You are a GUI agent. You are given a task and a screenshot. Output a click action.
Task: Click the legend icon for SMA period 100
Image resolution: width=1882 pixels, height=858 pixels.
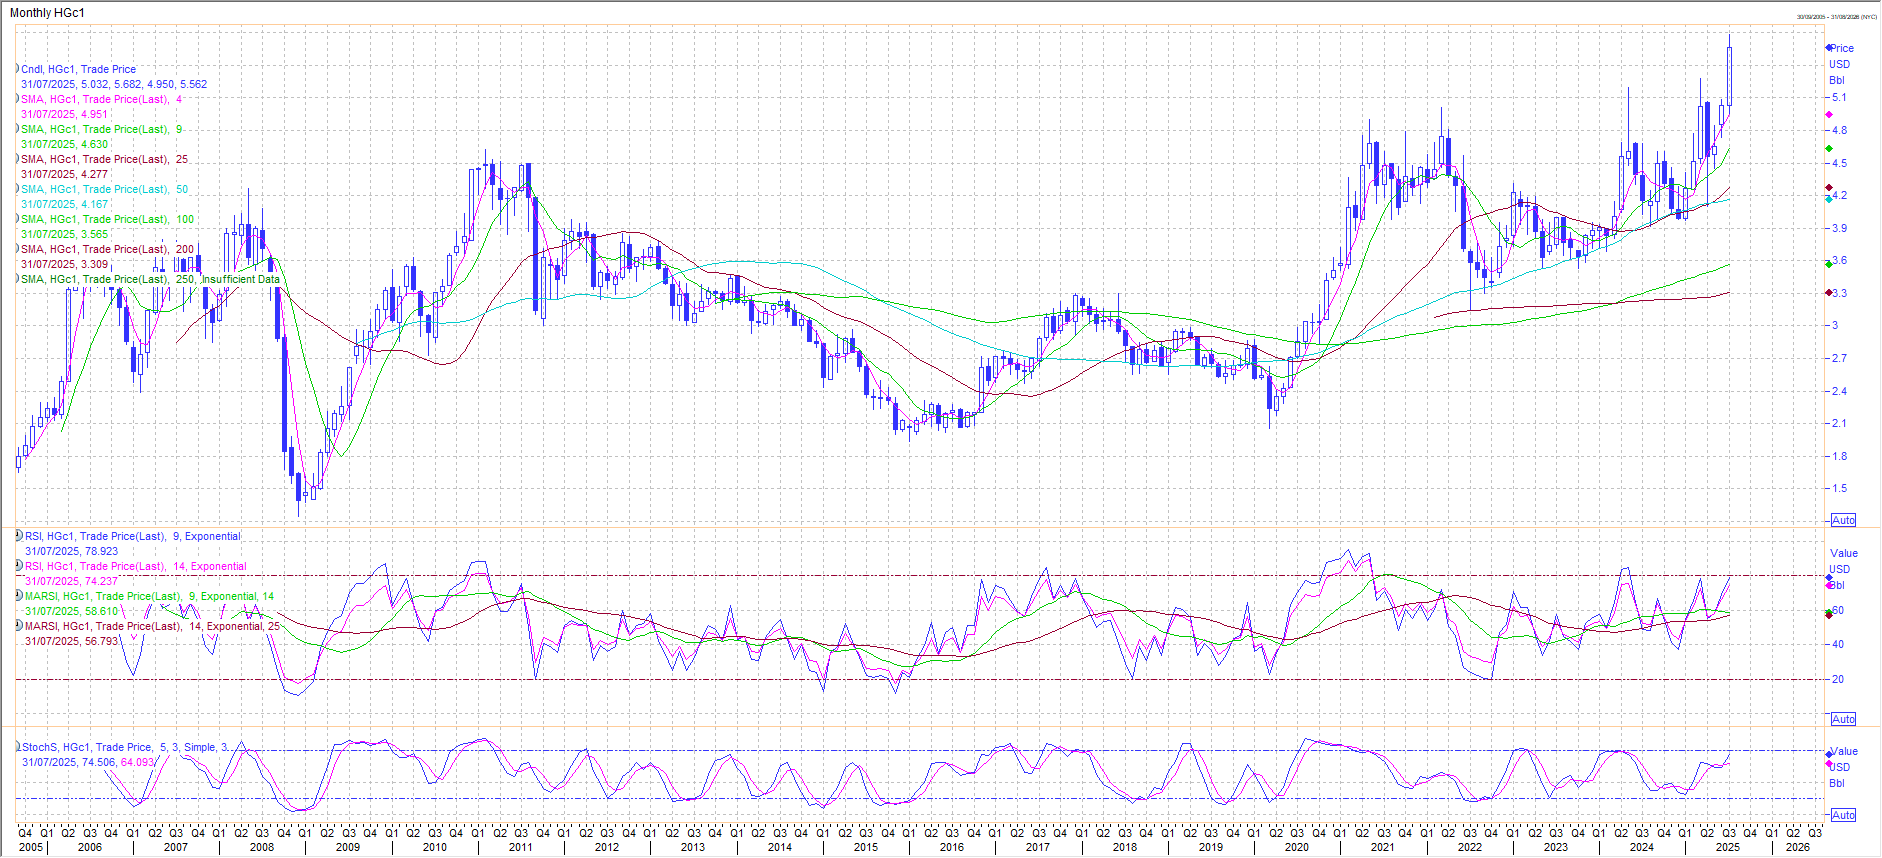coord(17,219)
